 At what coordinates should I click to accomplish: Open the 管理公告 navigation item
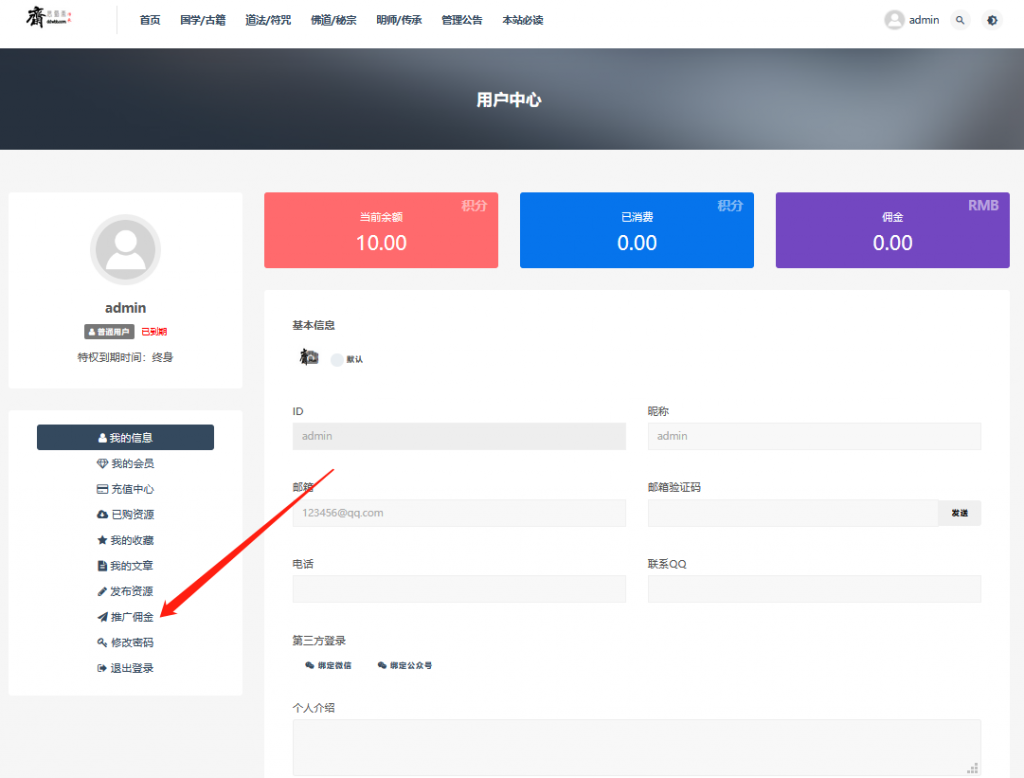tap(461, 20)
